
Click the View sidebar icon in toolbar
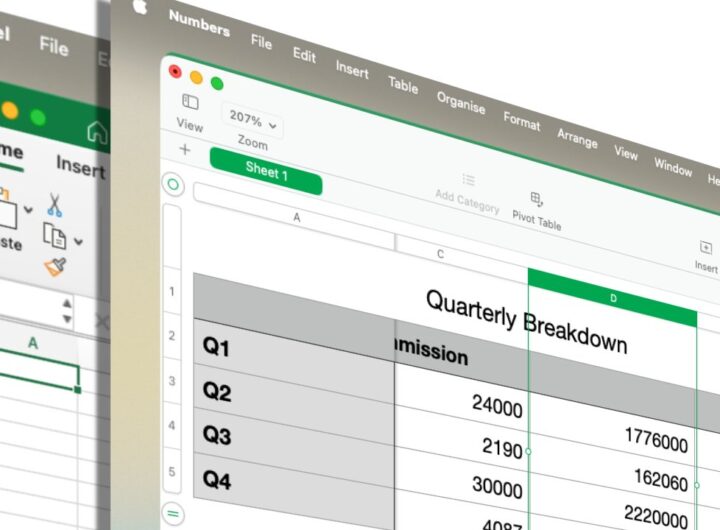[x=190, y=102]
